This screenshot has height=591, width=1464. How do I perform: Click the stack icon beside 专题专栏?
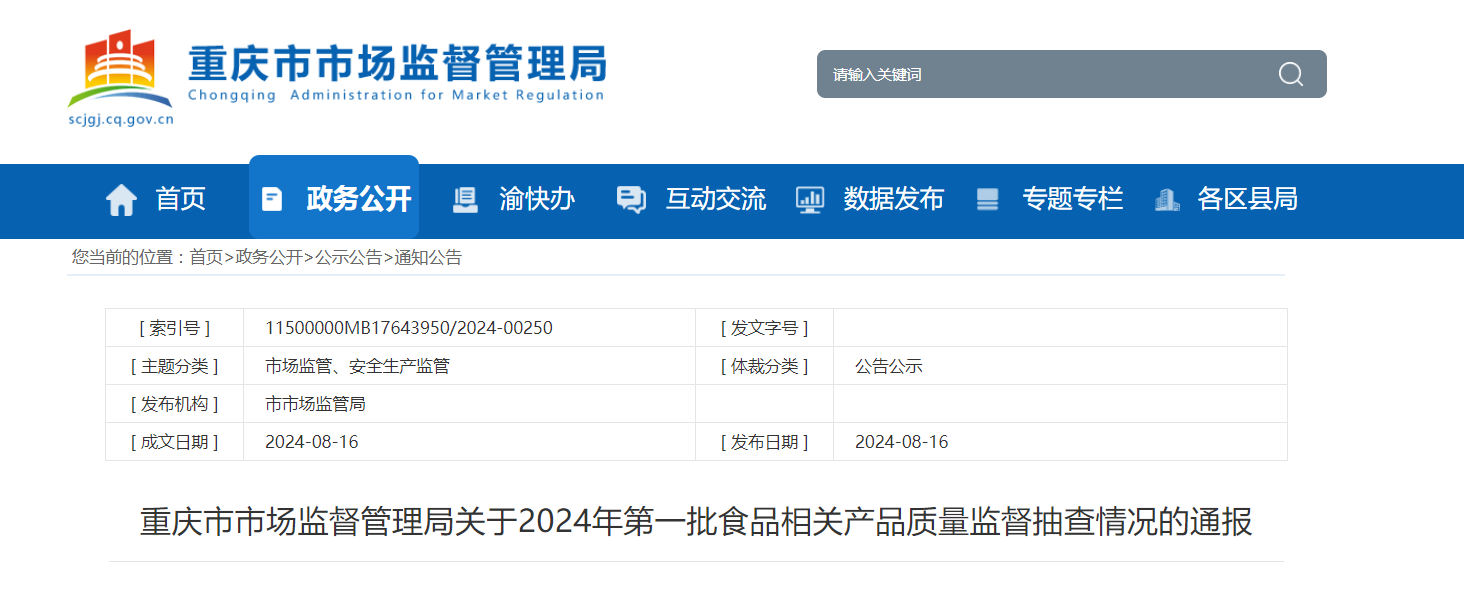[987, 200]
